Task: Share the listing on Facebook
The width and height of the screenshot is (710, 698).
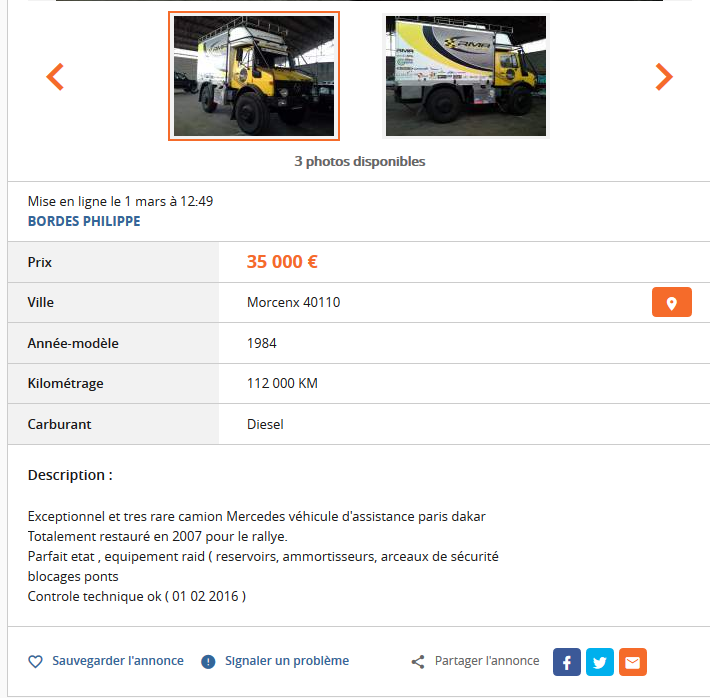Action: (566, 662)
